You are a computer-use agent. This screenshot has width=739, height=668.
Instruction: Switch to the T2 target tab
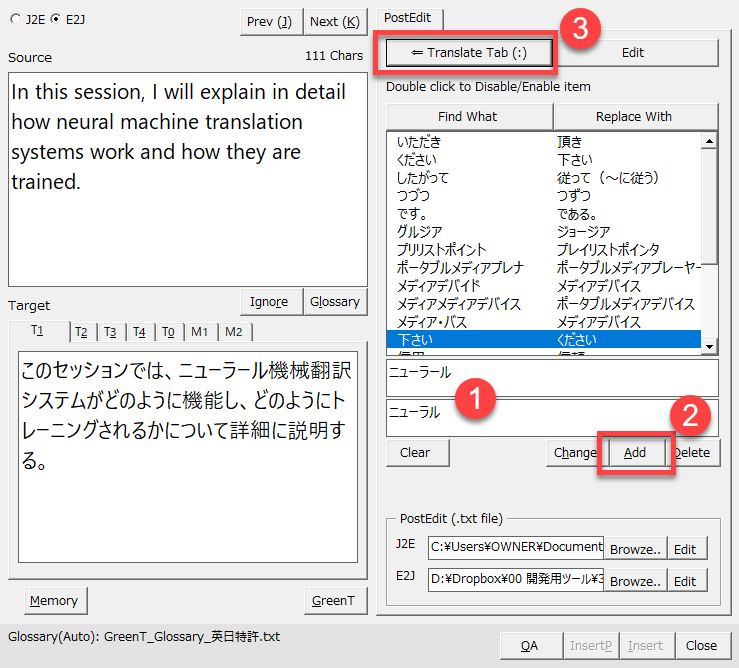[81, 332]
